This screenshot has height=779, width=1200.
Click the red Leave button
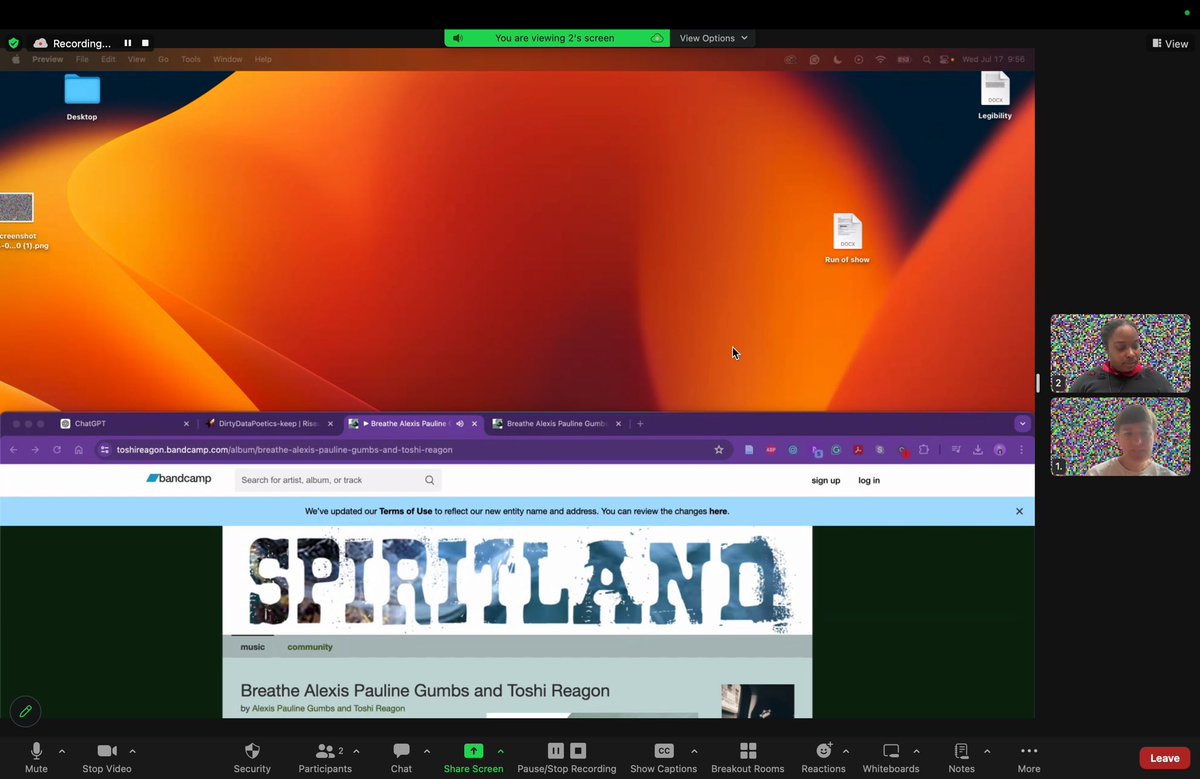(x=1164, y=758)
